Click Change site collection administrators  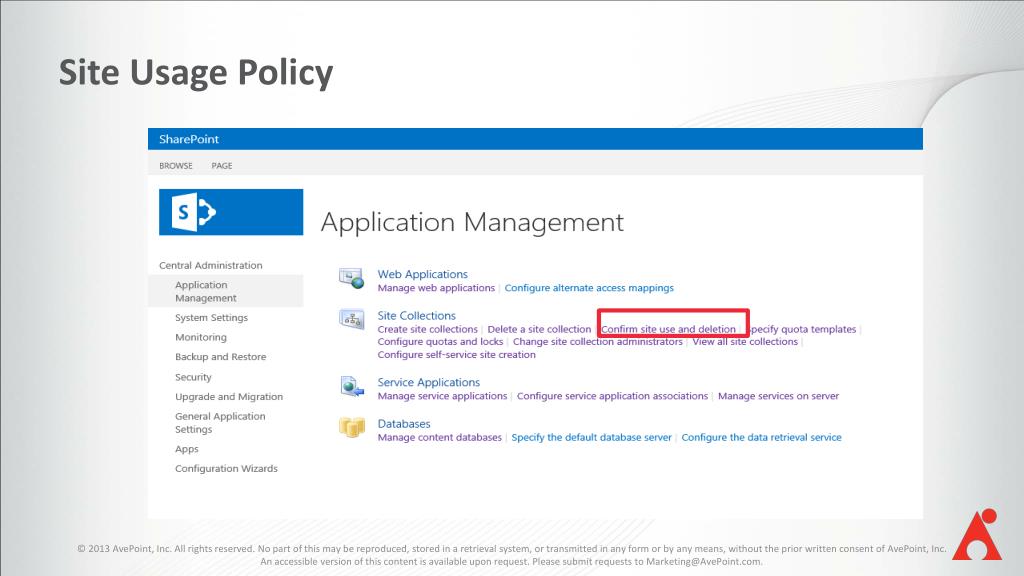coord(598,342)
